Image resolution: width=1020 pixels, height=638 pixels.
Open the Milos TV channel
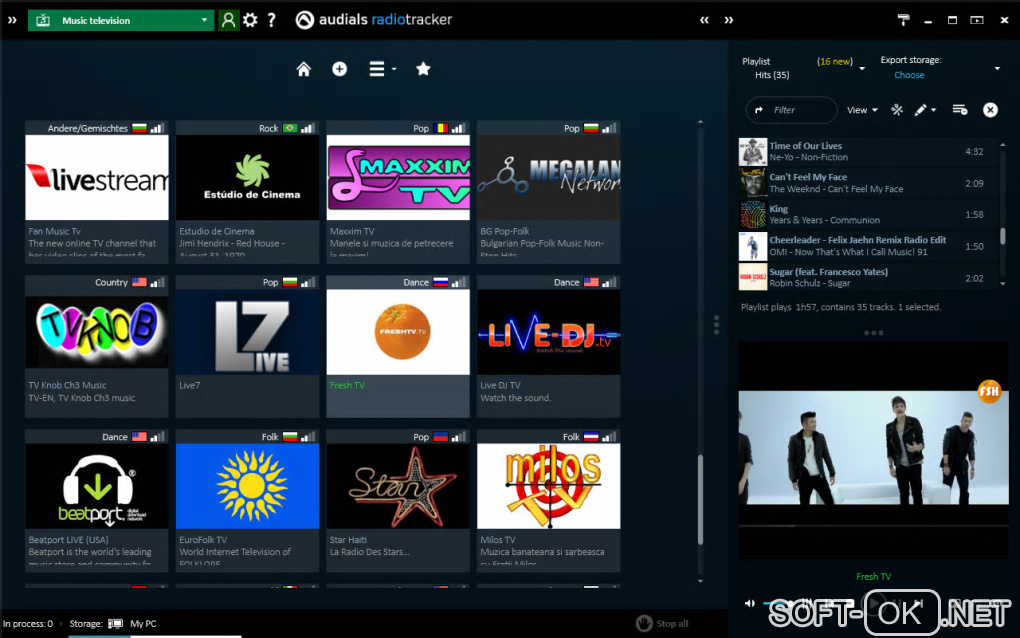pos(548,500)
